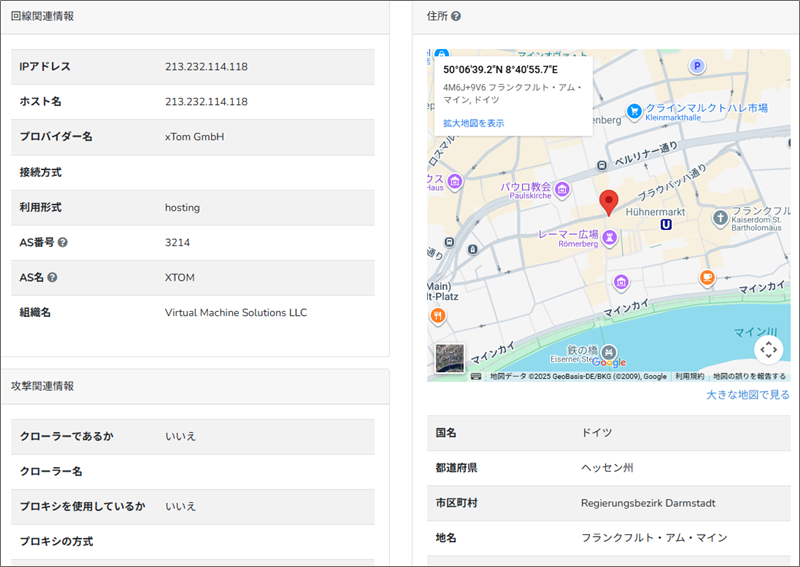Click the Paulskirche marker icon
Screen dimensions: 800x567
click(562, 189)
